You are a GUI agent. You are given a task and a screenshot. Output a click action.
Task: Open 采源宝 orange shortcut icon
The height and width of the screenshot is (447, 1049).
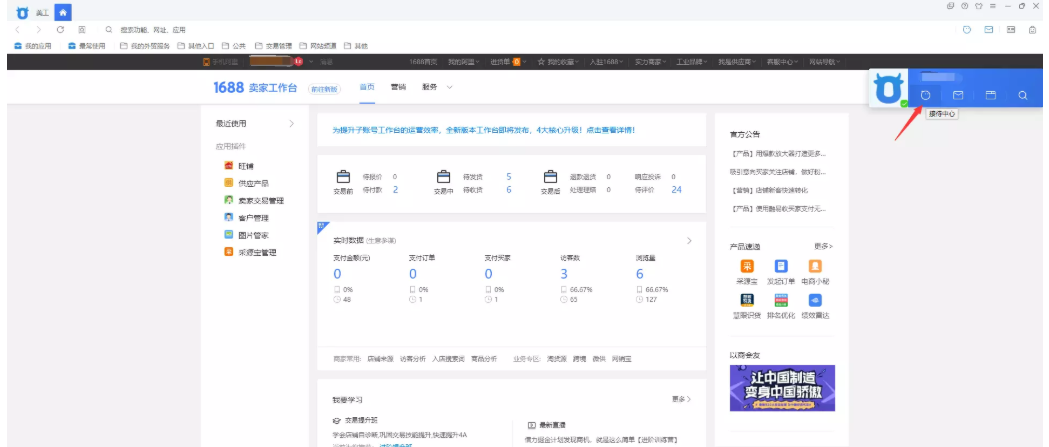(747, 266)
